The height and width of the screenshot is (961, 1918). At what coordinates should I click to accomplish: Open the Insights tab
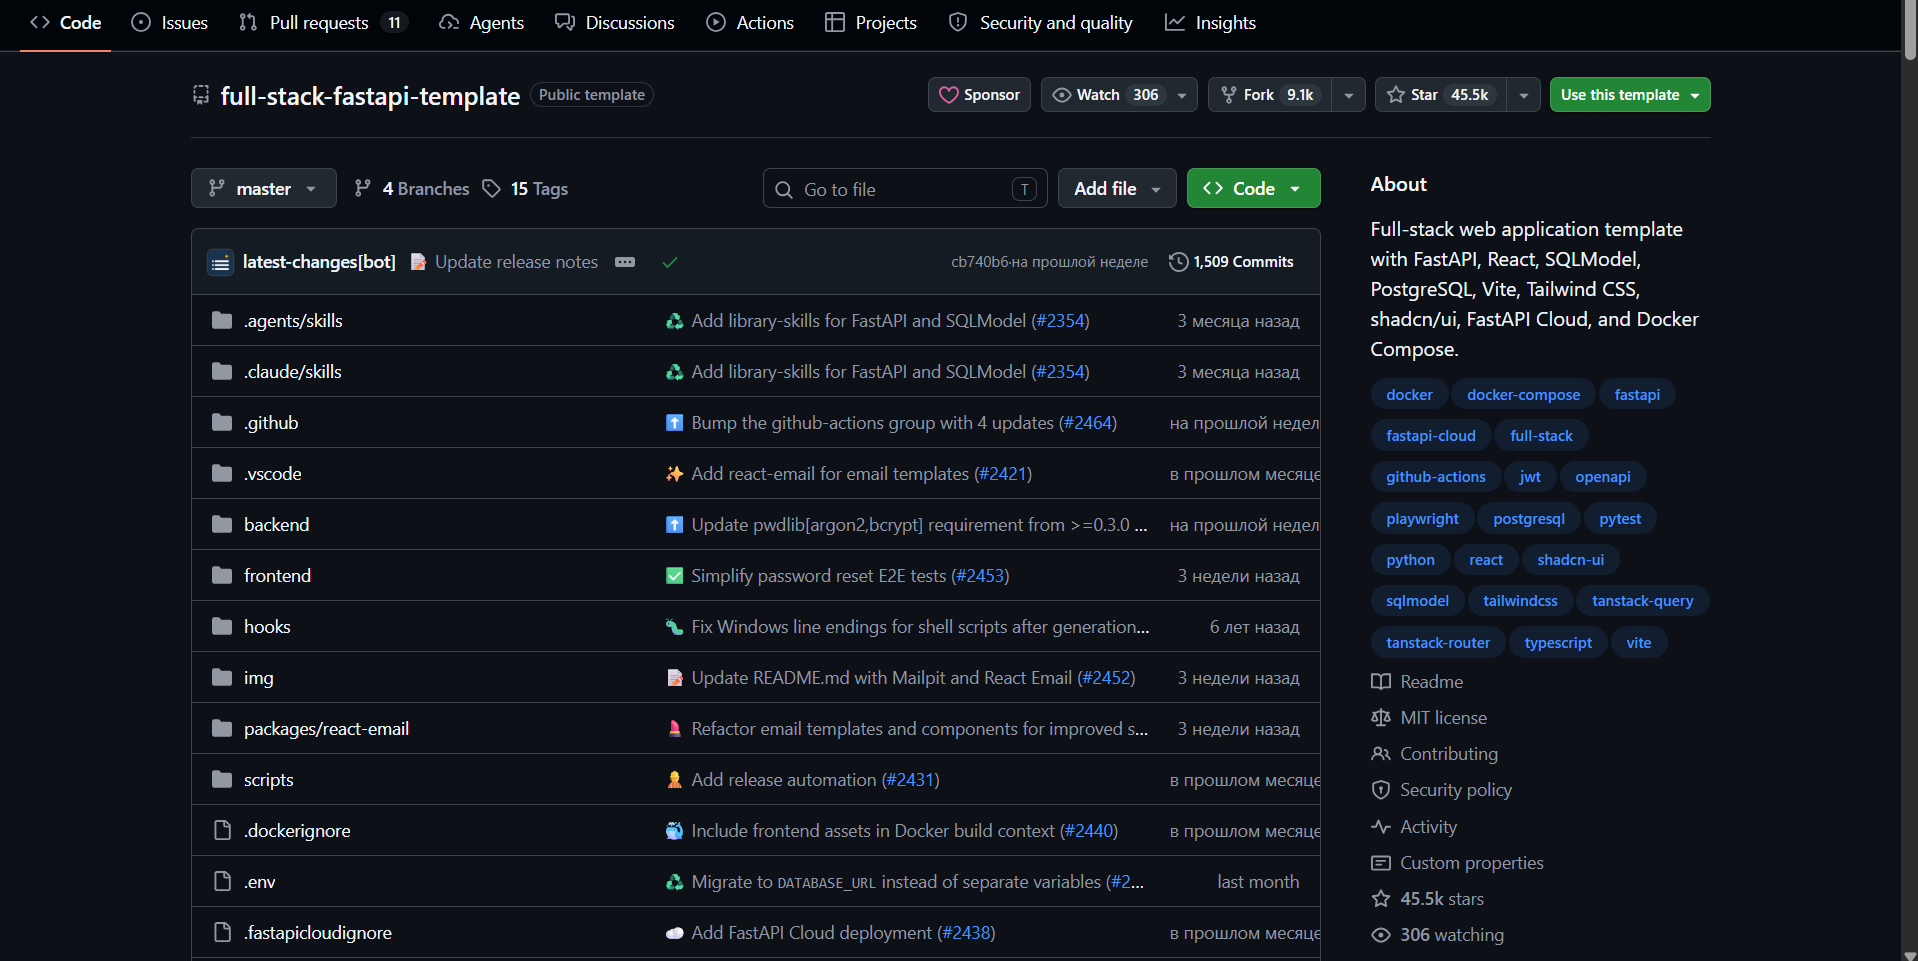1211,22
